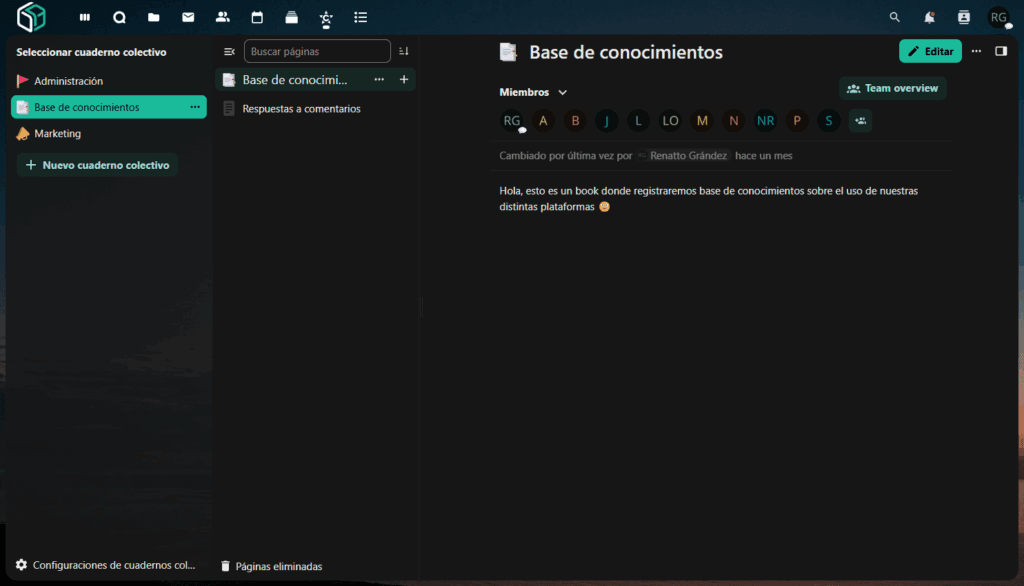
Task: Collapse the Miembros section chevron
Action: (563, 93)
